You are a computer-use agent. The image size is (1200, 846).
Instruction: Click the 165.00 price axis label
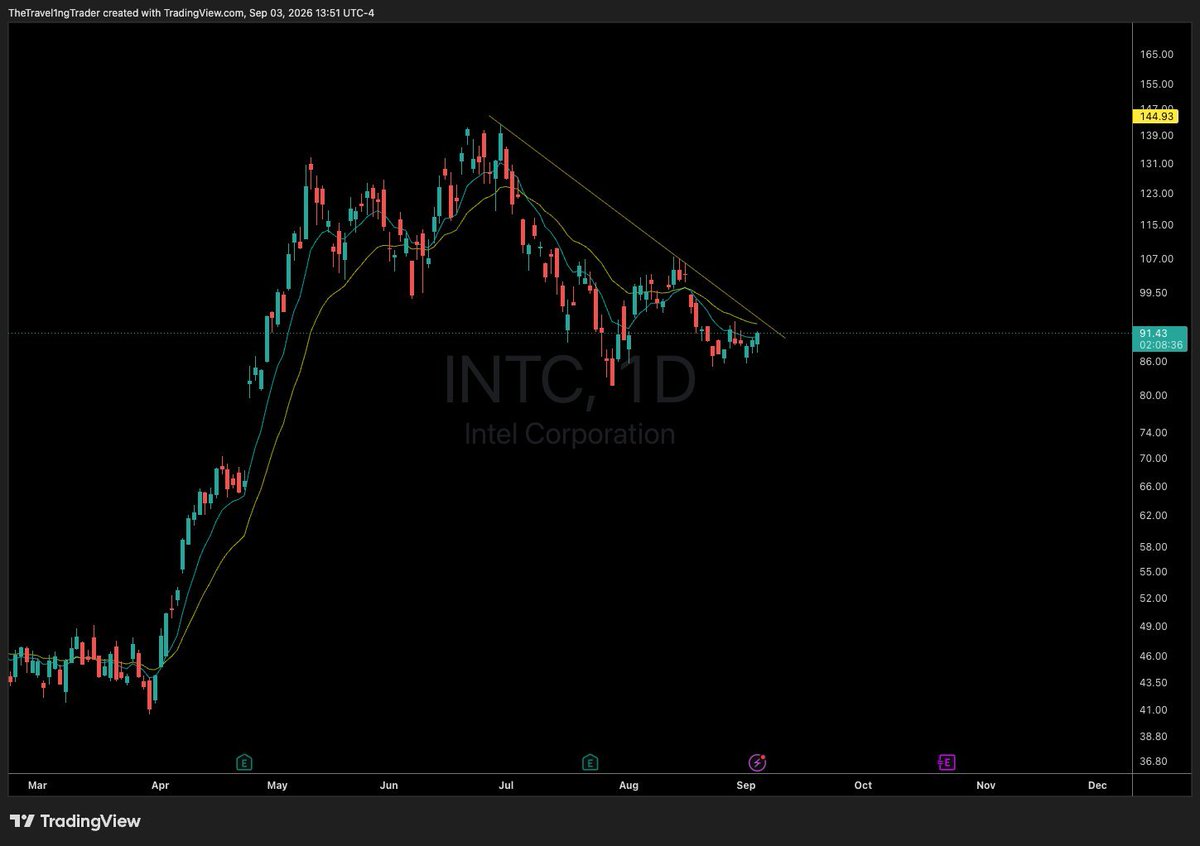pyautogui.click(x=1155, y=54)
